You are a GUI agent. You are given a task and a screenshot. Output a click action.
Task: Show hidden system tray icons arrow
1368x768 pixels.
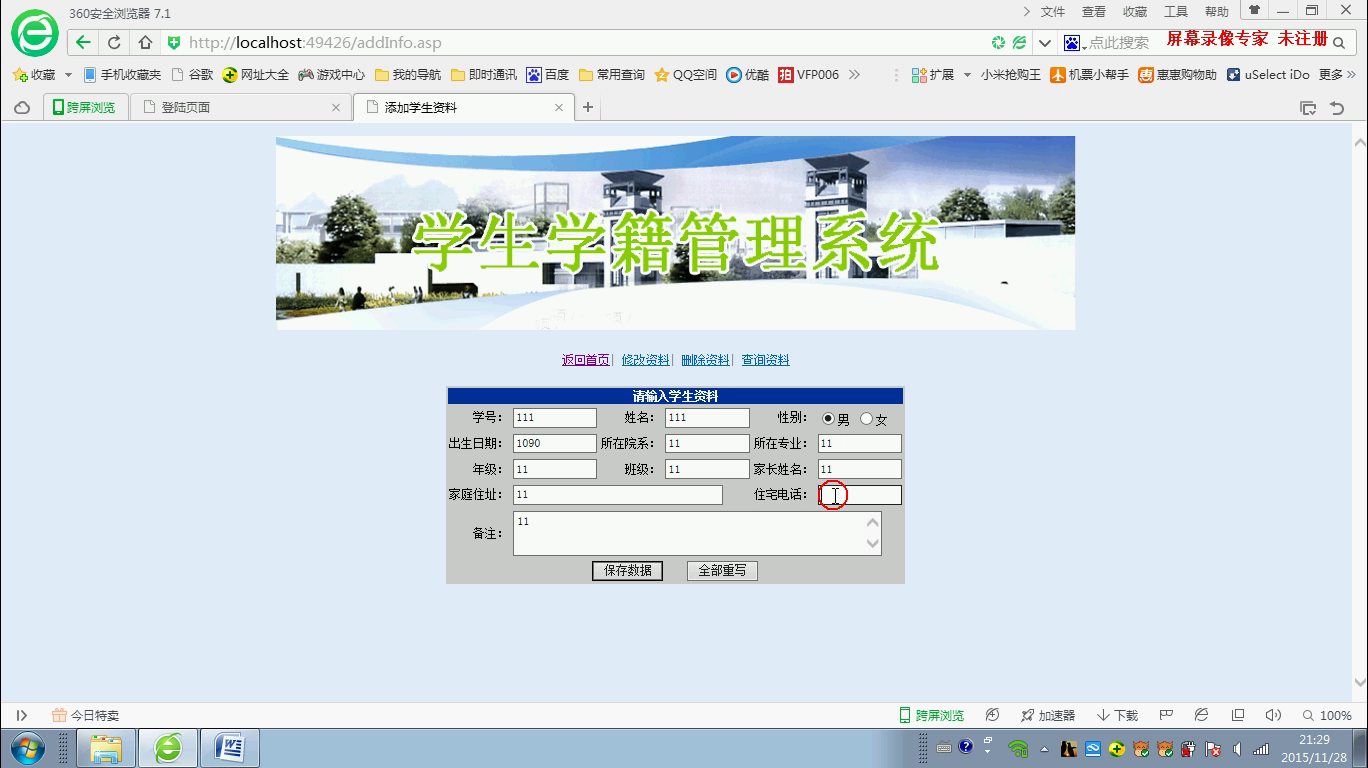(x=1044, y=749)
